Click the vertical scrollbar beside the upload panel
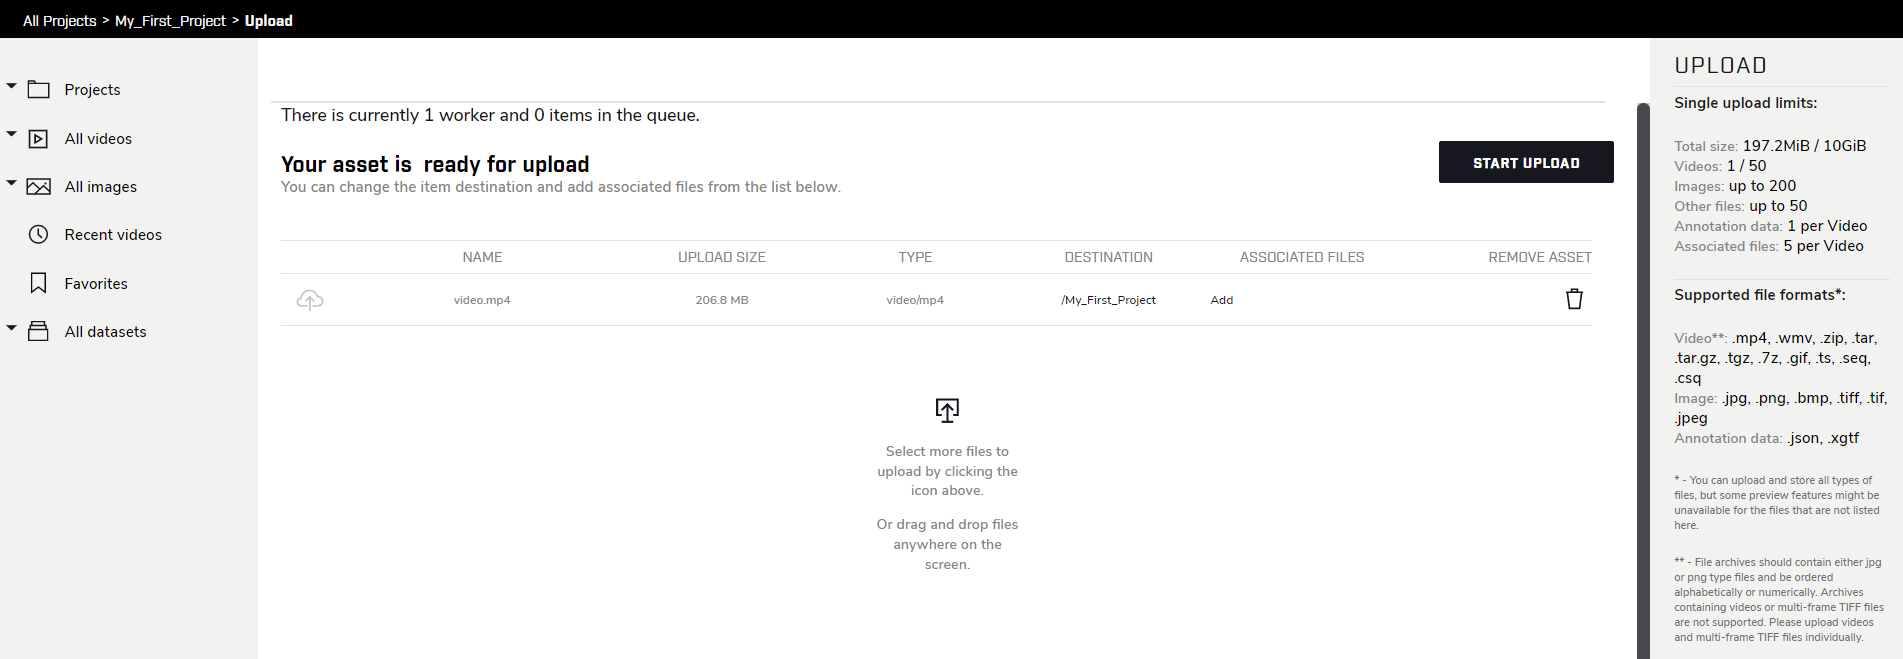 [1642, 380]
